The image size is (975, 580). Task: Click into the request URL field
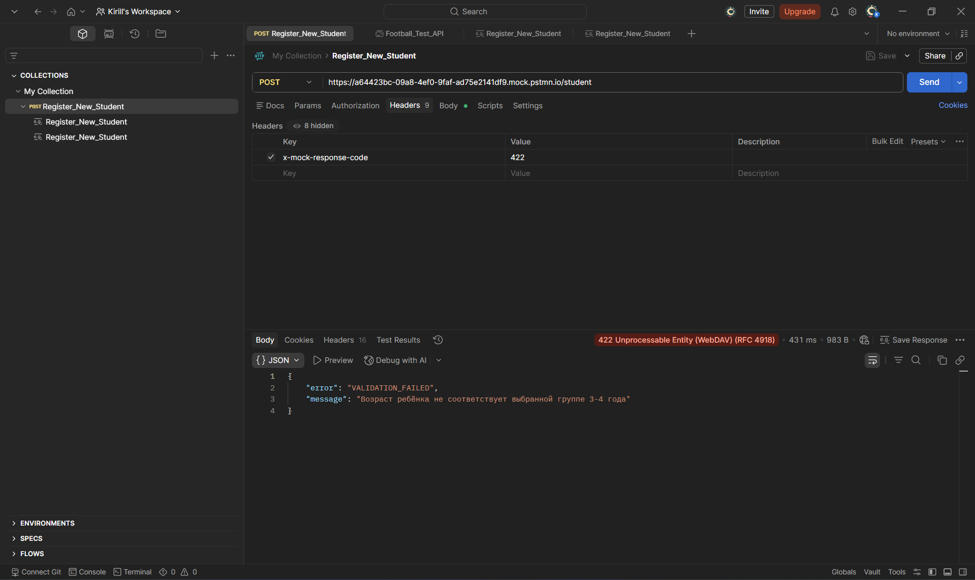click(x=612, y=82)
